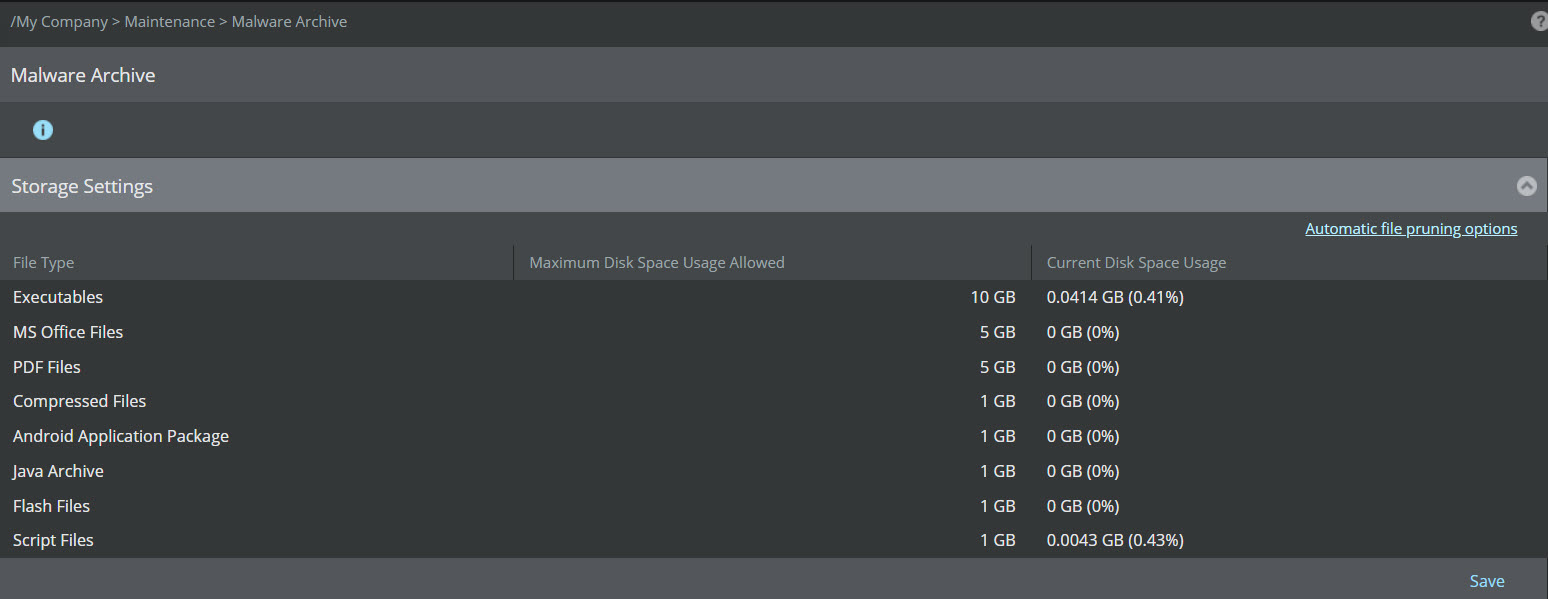Edit the 1 GB limit for Flash Files

[998, 506]
